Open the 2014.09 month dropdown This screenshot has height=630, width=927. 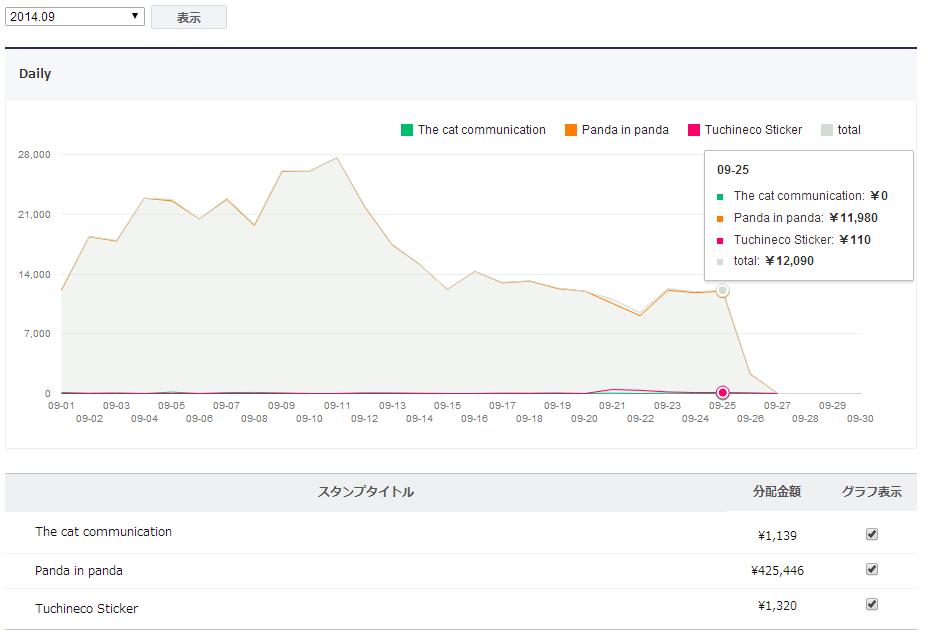tap(75, 16)
